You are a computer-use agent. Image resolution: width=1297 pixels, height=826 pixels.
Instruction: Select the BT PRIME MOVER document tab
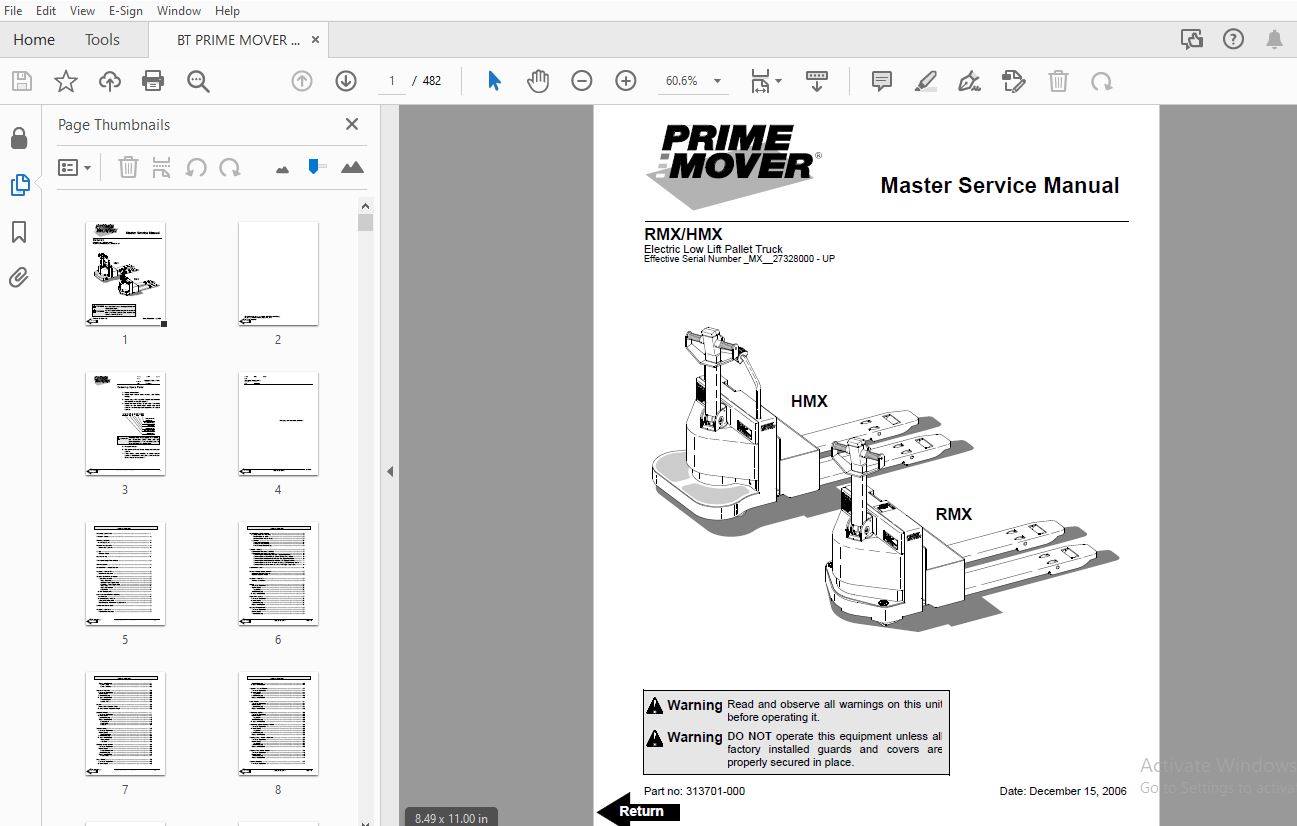click(x=238, y=40)
